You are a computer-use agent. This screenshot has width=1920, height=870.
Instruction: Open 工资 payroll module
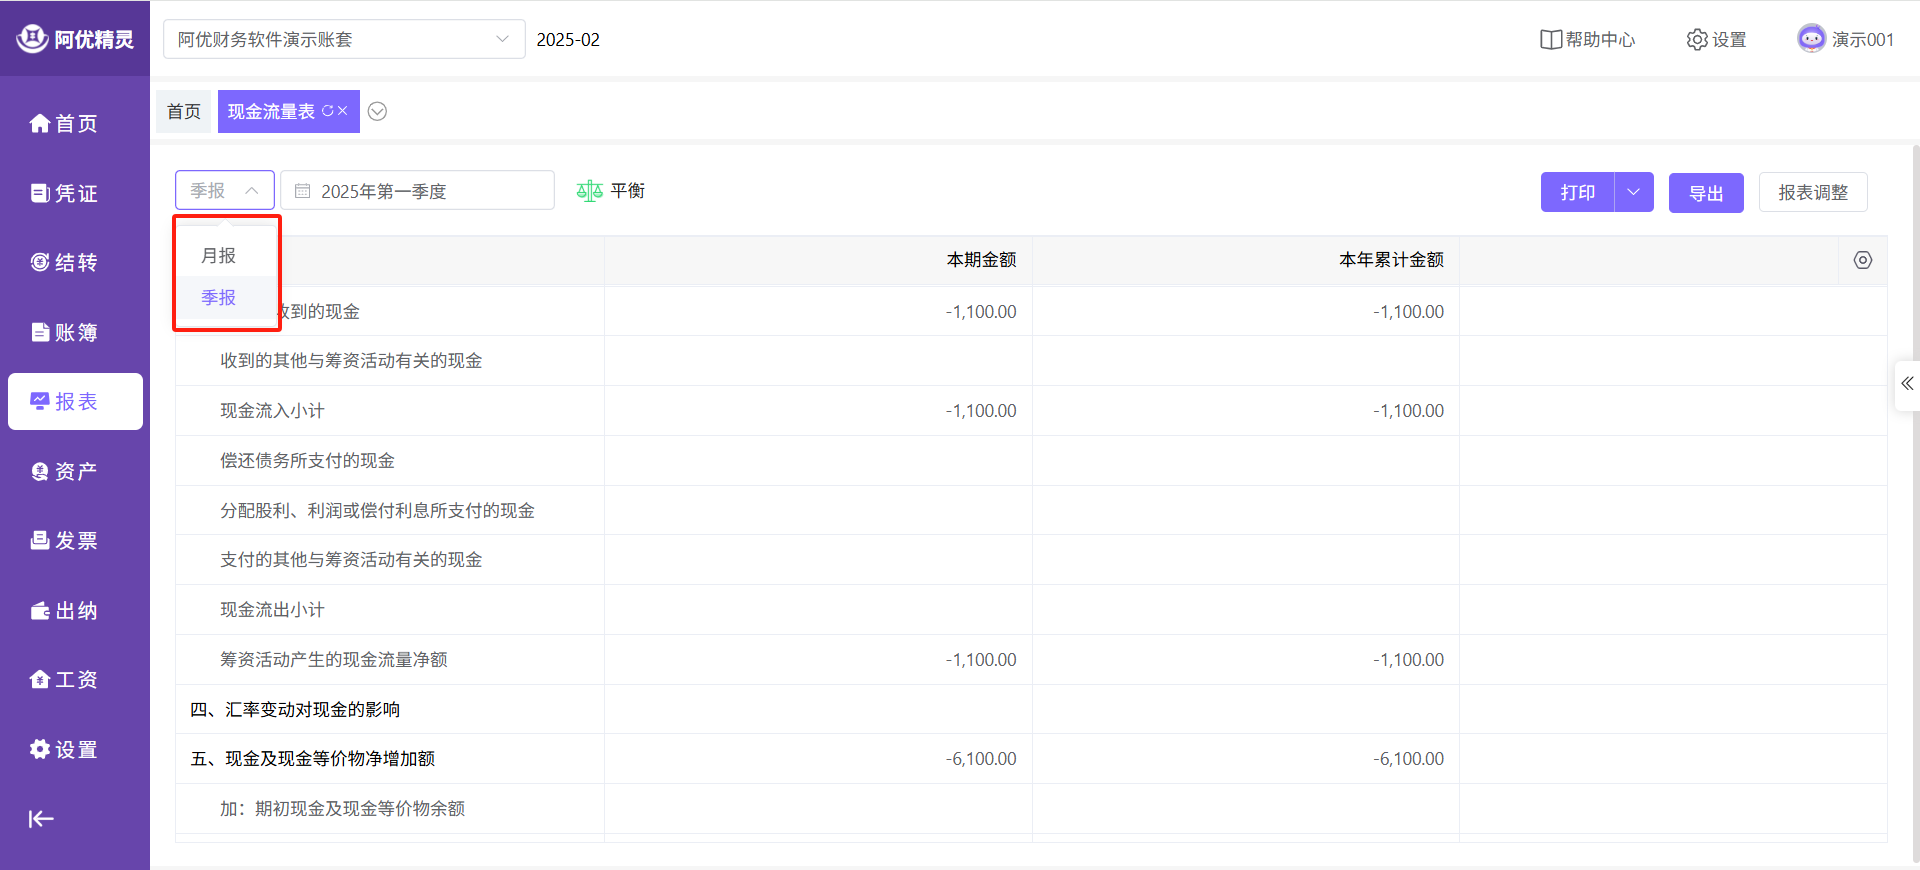[64, 679]
